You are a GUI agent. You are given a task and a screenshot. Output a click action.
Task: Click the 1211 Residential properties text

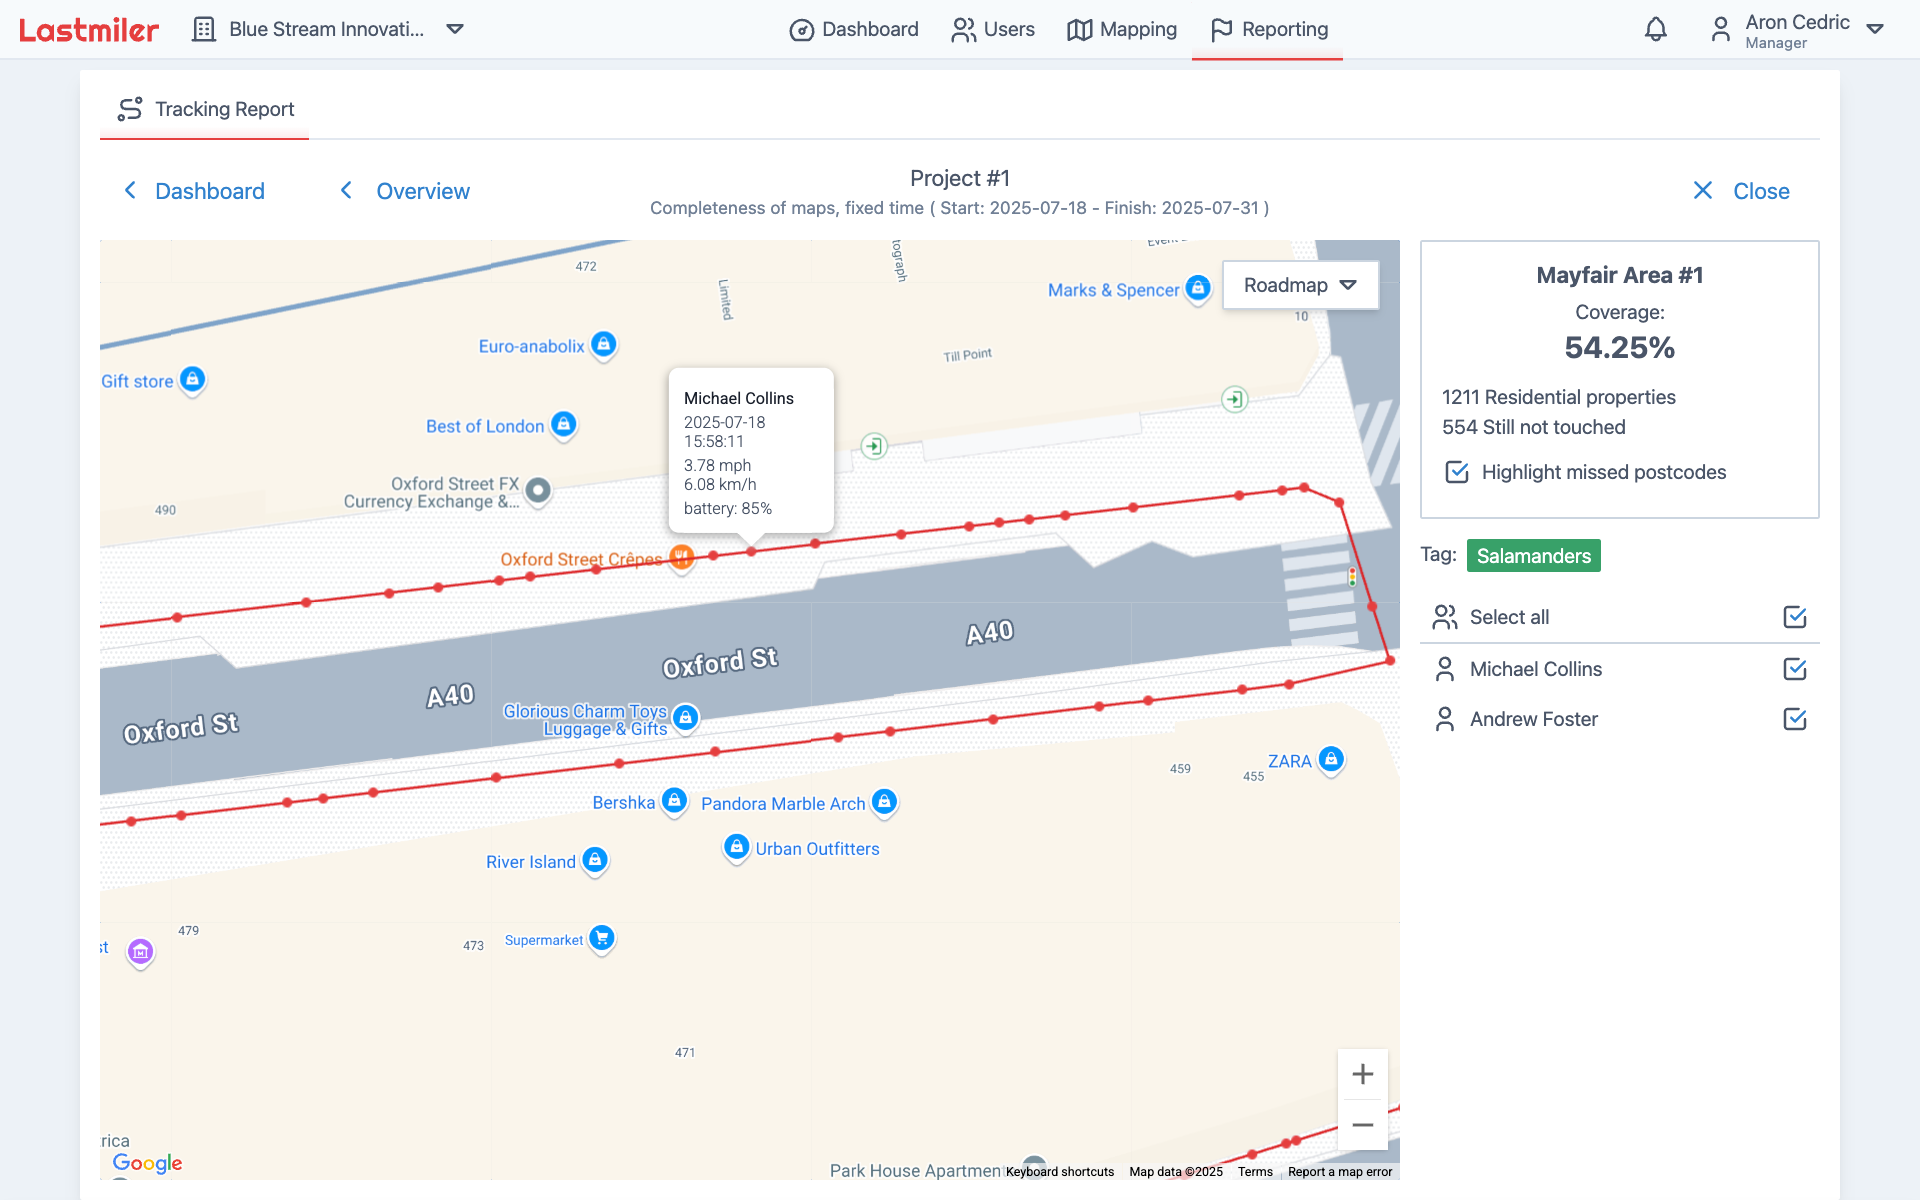coord(1559,397)
